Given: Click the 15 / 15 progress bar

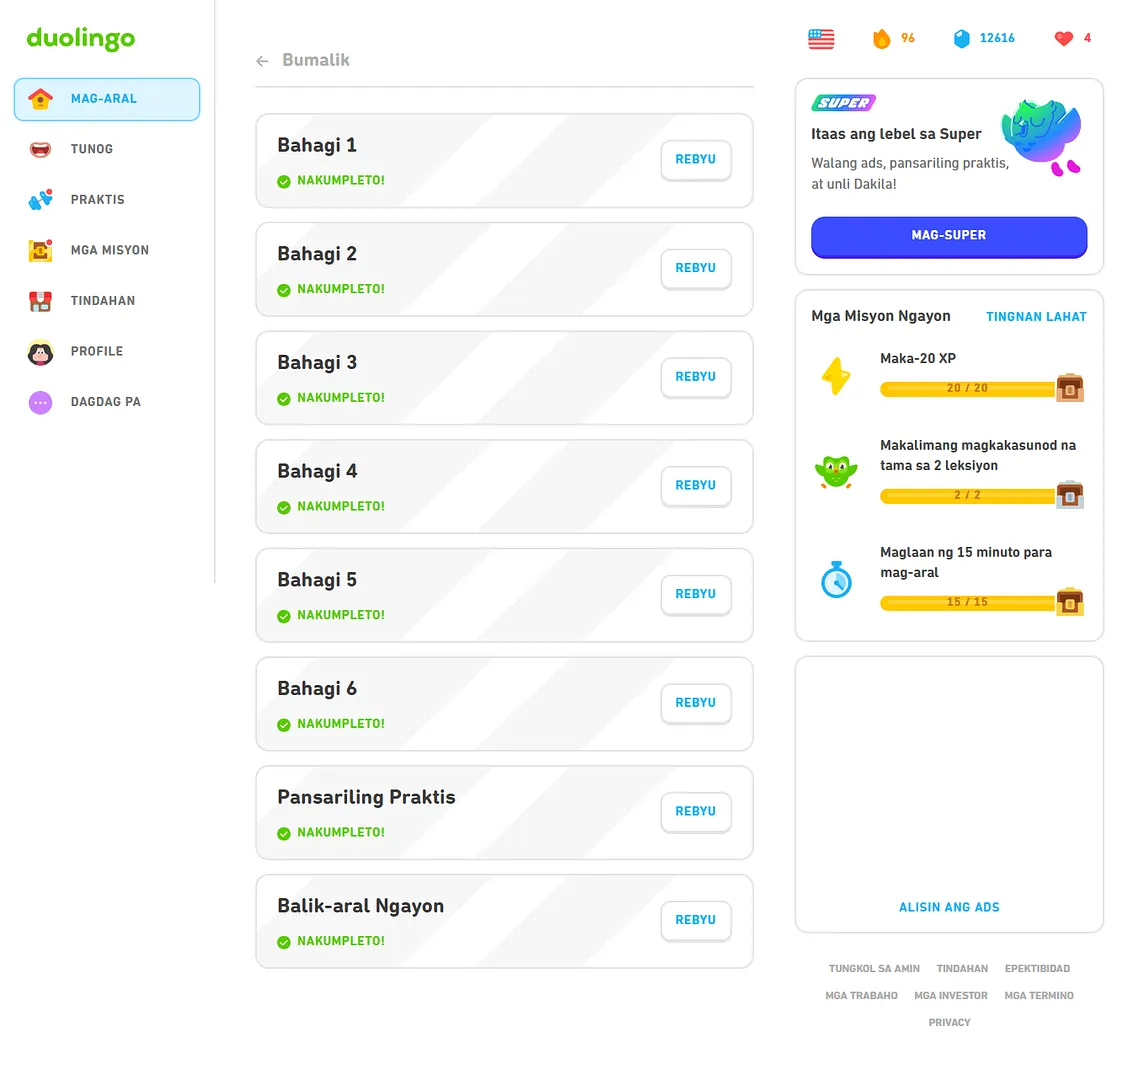Looking at the screenshot, I should coord(967,603).
